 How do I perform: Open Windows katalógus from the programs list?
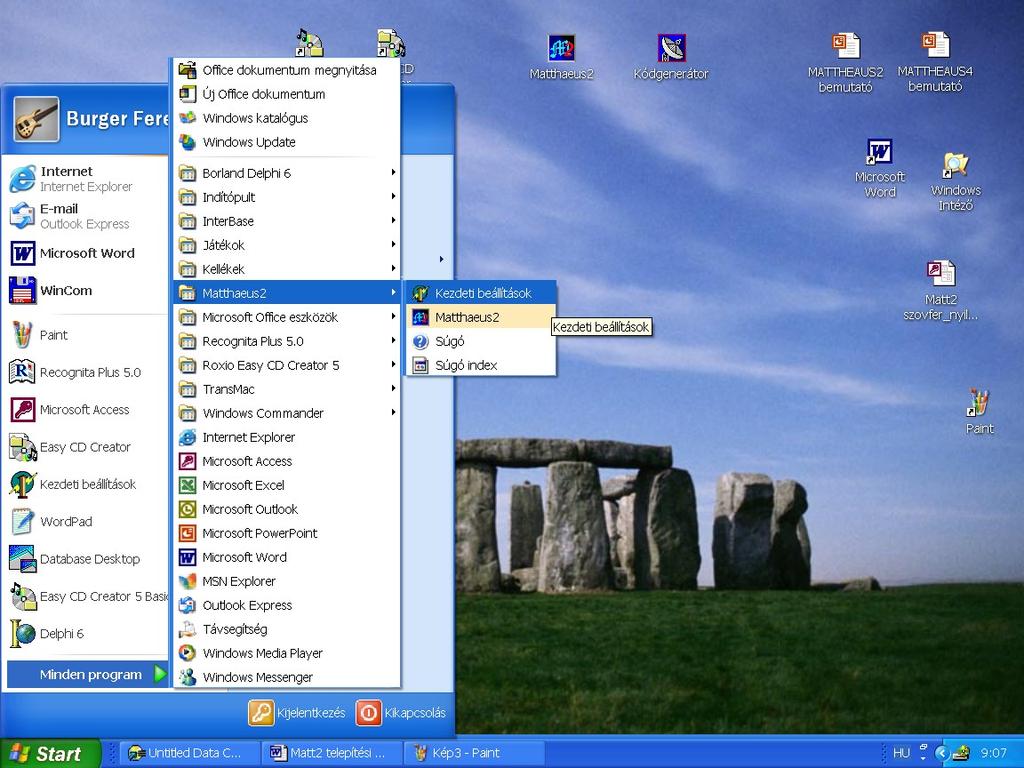pos(287,118)
